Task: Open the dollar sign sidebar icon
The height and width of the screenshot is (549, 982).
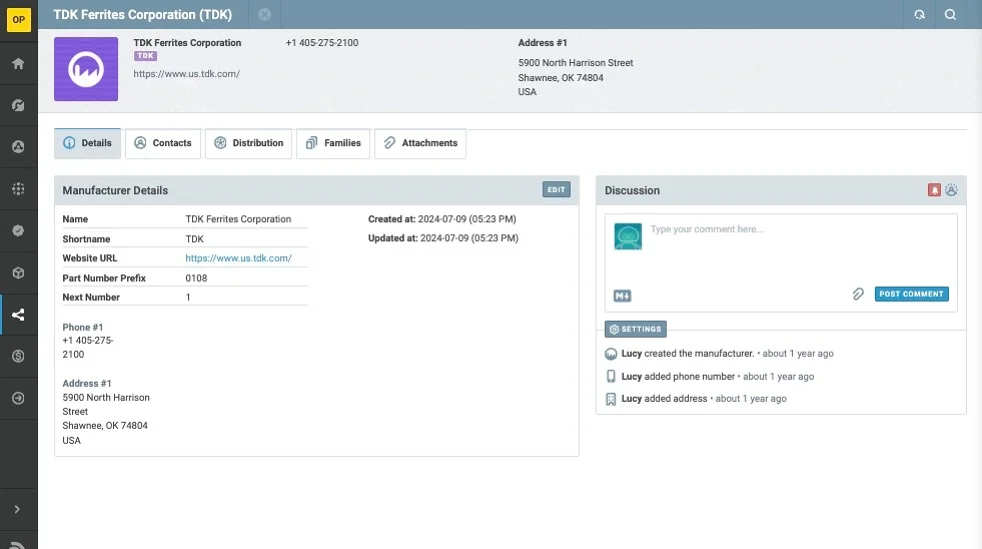Action: point(18,356)
